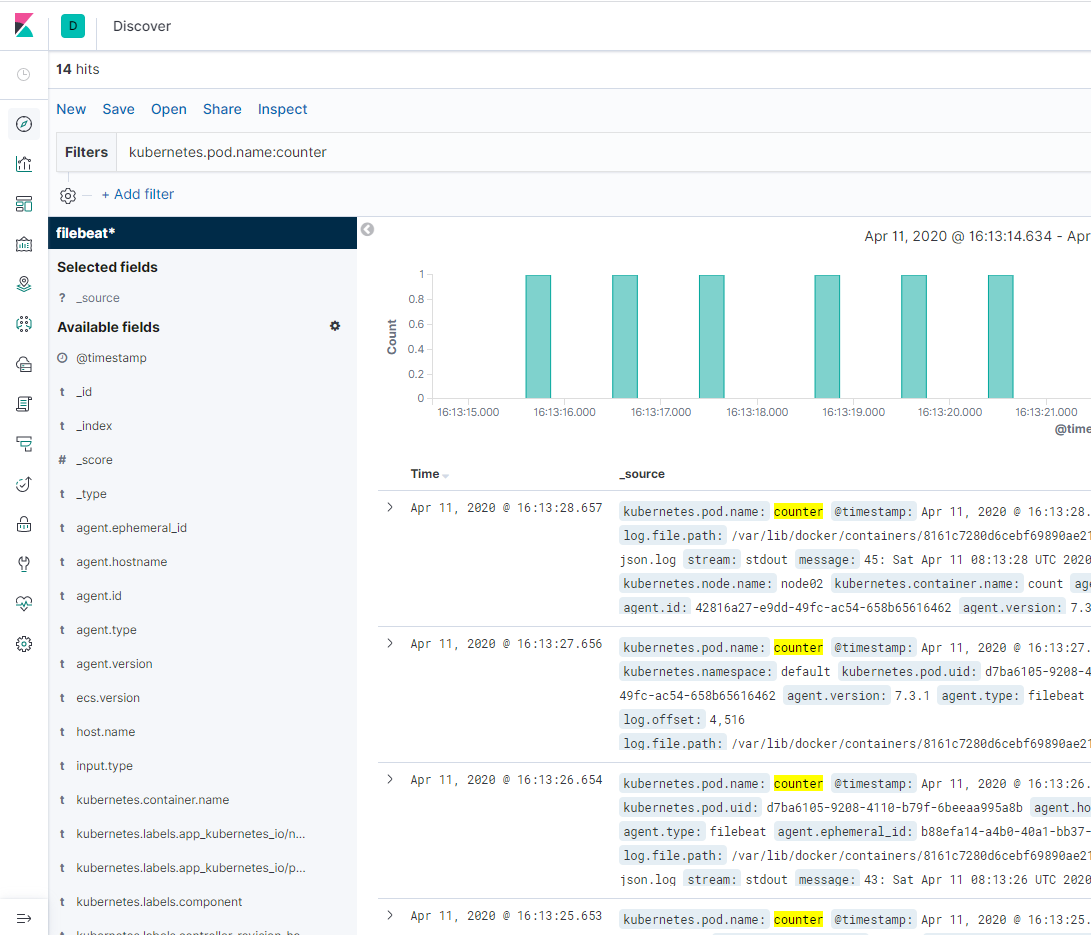The width and height of the screenshot is (1091, 935).
Task: Click the histogram bar near 16:13:16.000
Action: tap(538, 337)
